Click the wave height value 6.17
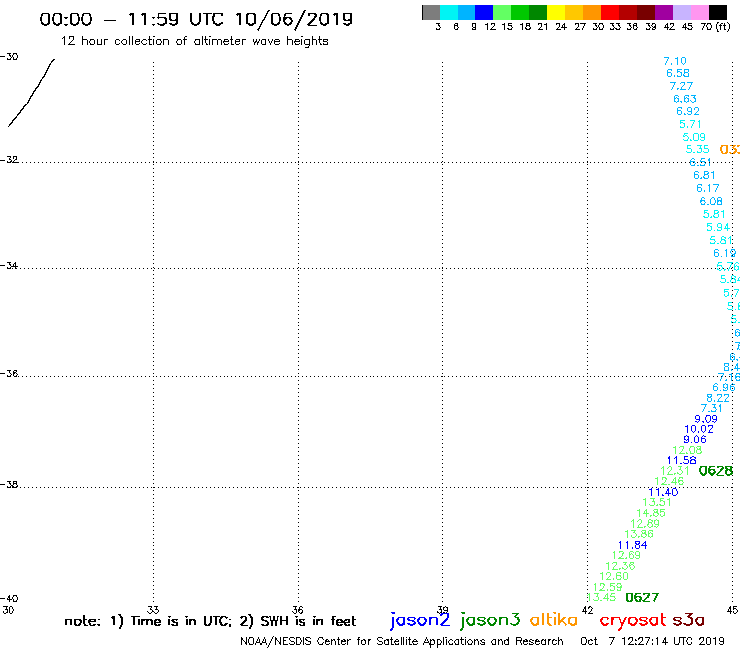 pos(707,188)
